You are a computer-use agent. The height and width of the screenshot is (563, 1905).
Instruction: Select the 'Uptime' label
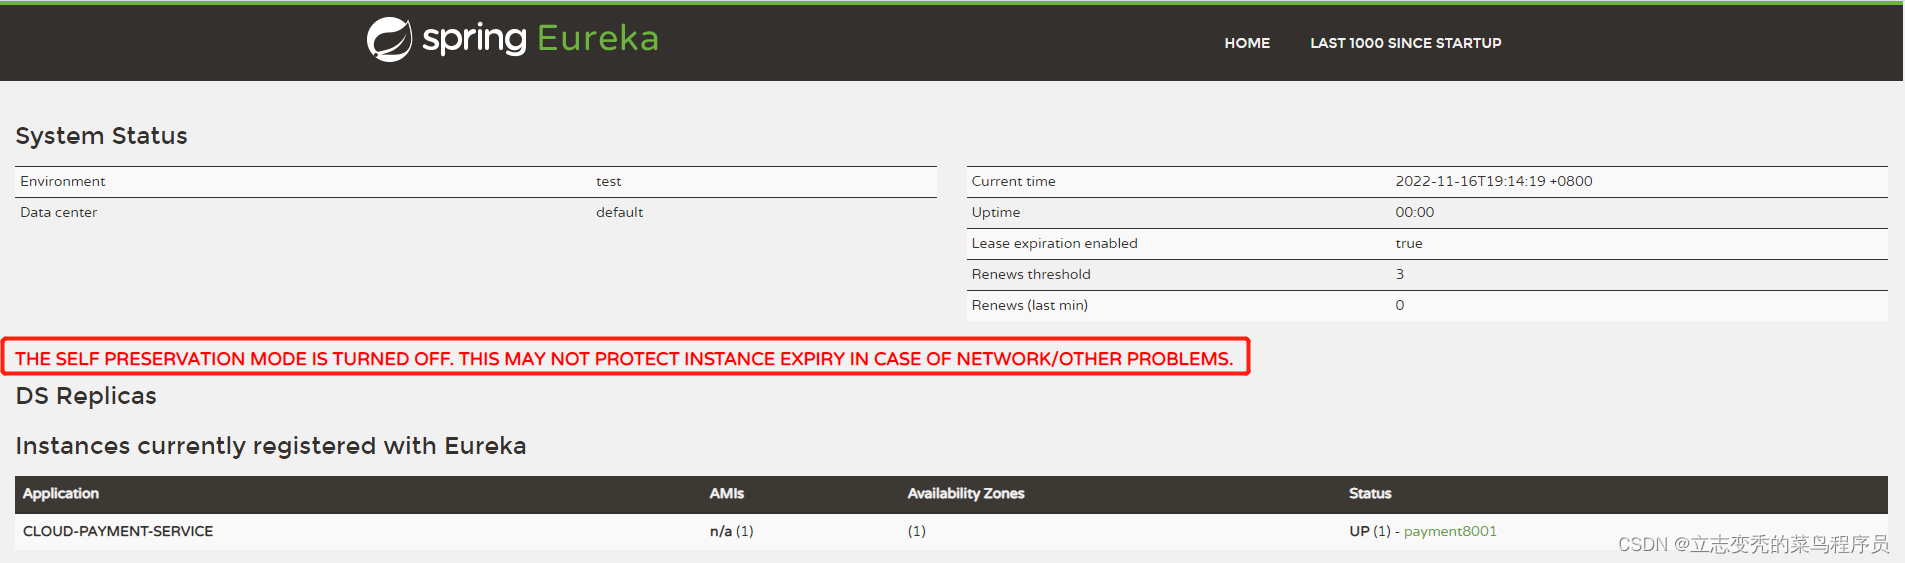pyautogui.click(x=995, y=212)
